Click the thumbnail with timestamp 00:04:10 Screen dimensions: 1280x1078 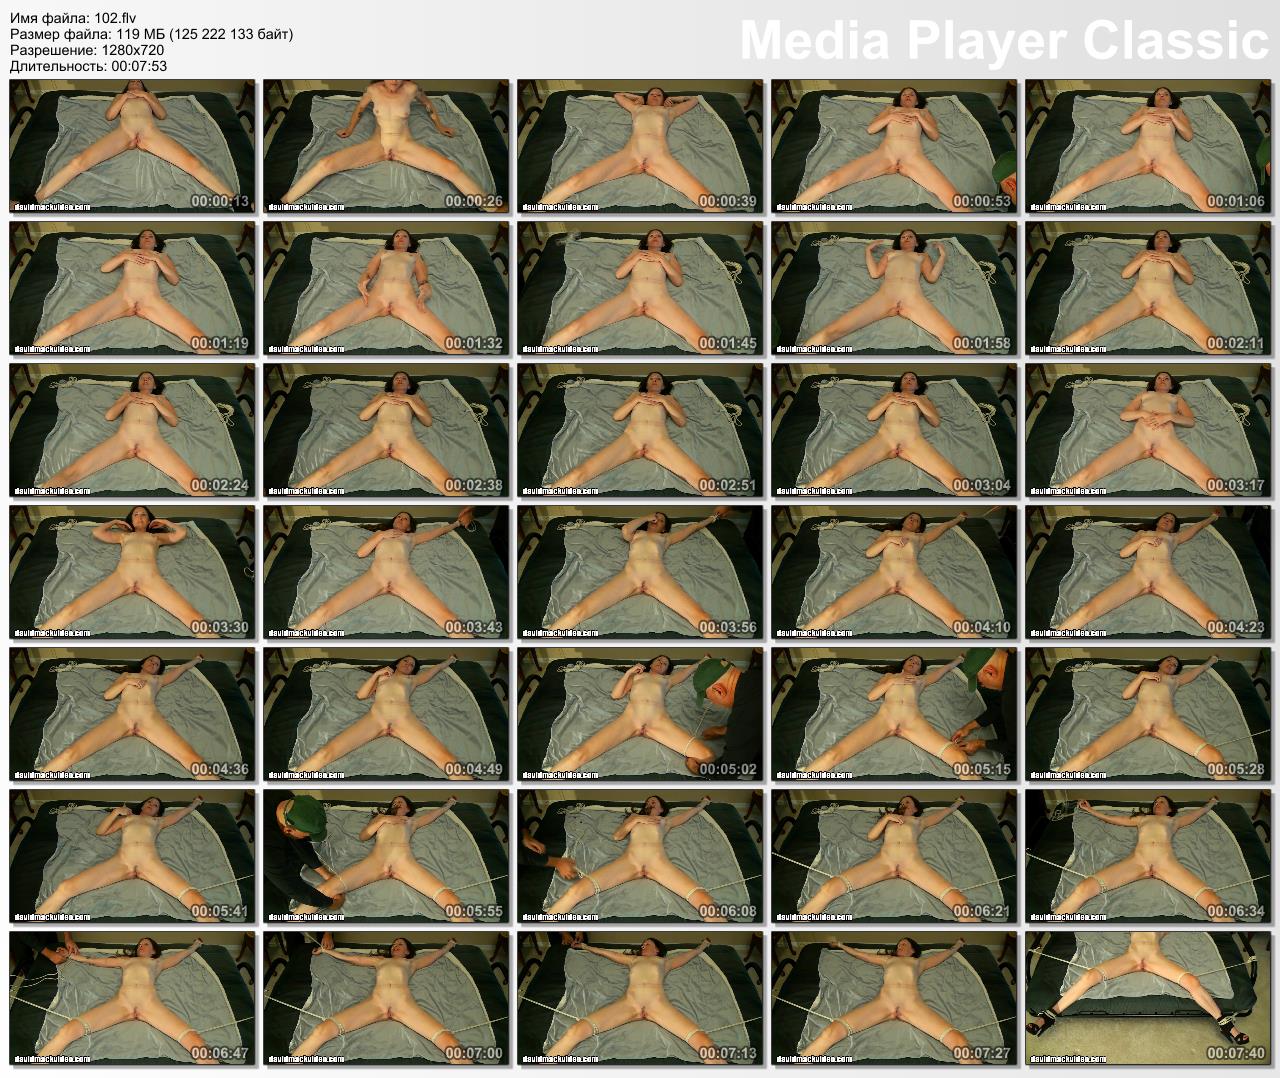894,573
